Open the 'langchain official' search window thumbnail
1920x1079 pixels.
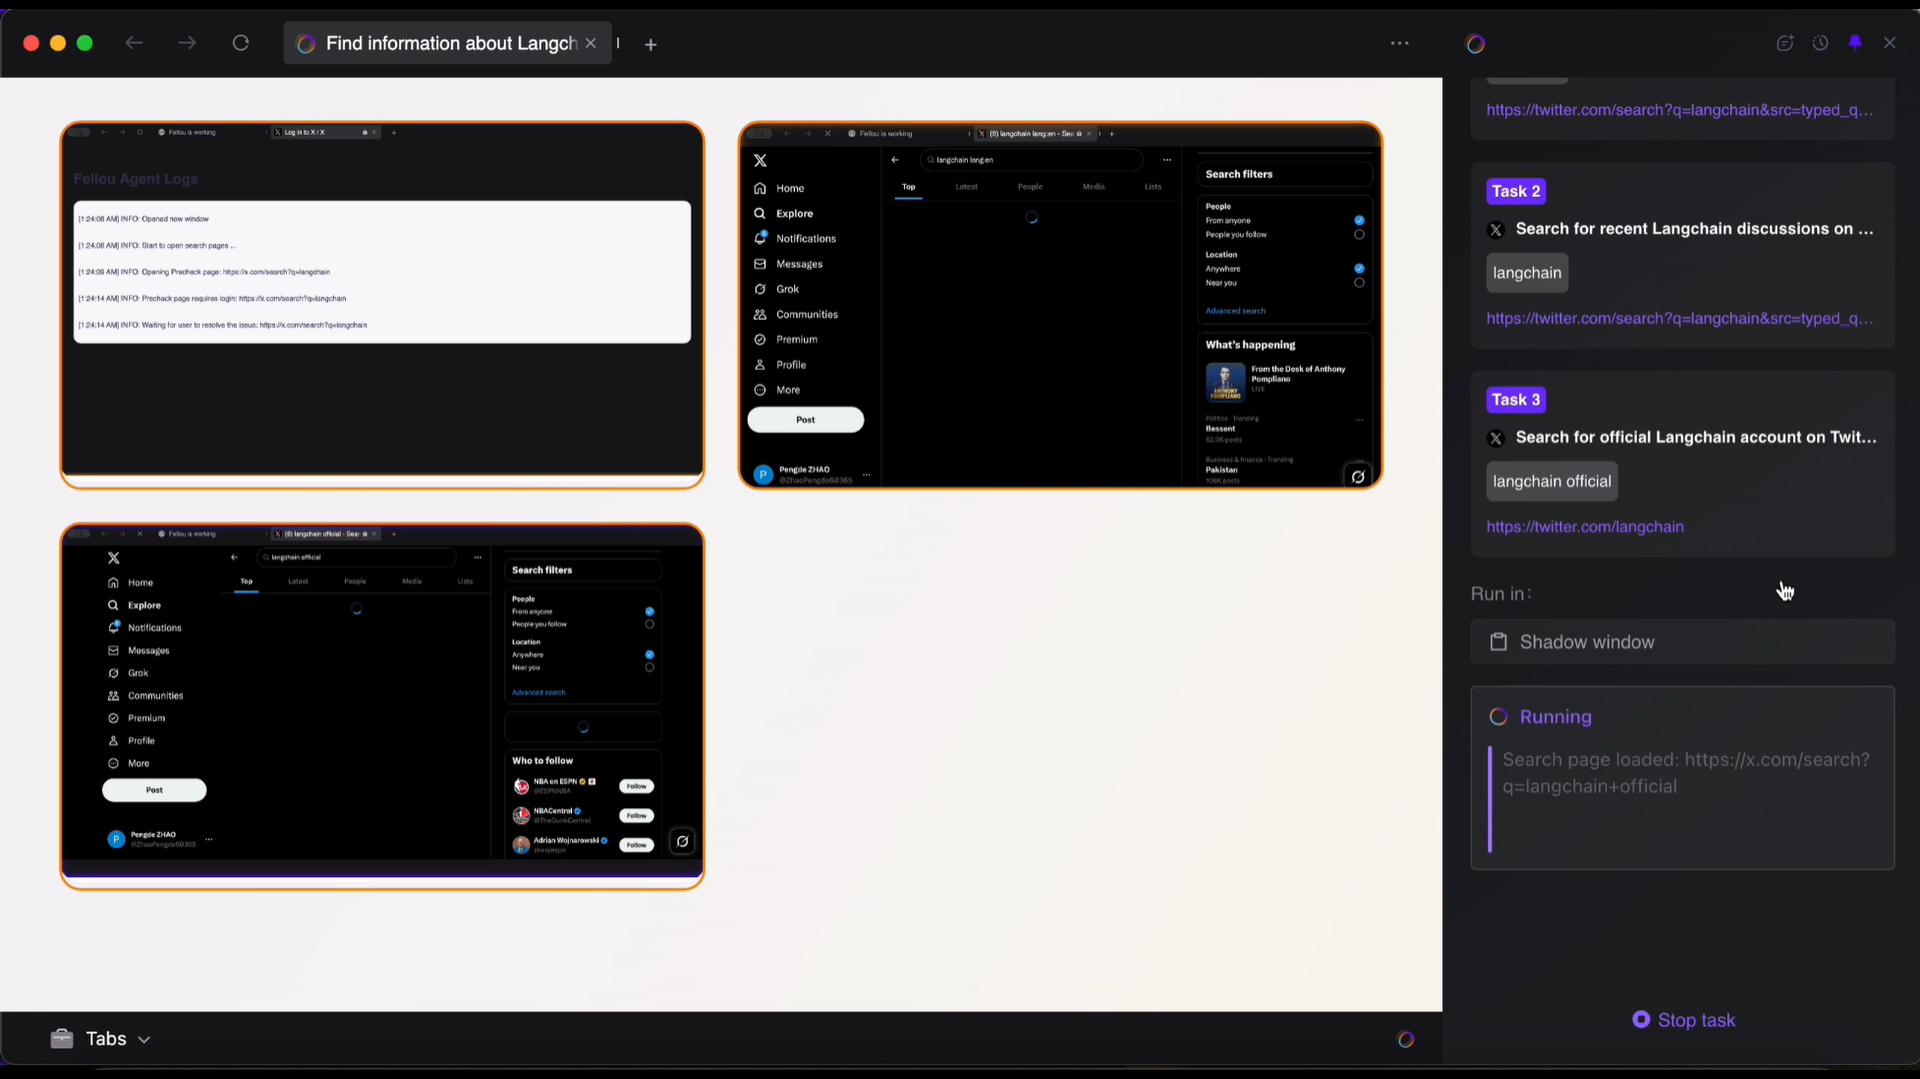coord(382,706)
